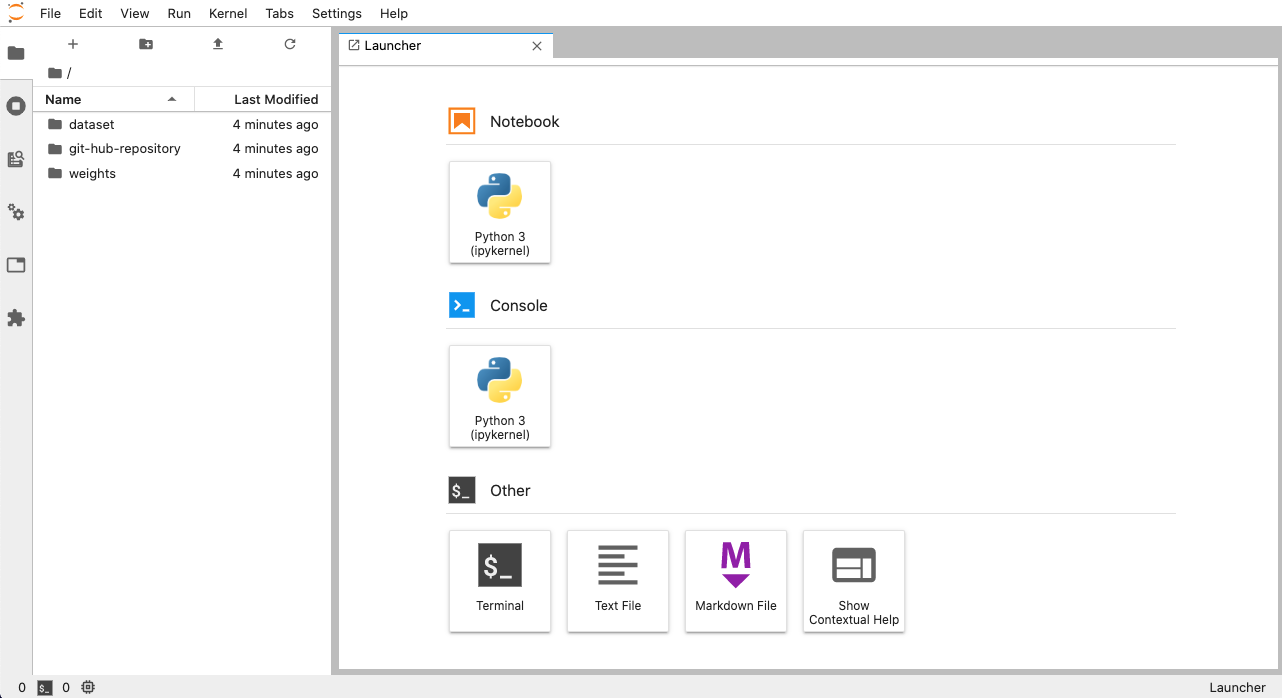The image size is (1282, 698).
Task: Open the Table of Contents sidebar panel
Action: coord(16,159)
